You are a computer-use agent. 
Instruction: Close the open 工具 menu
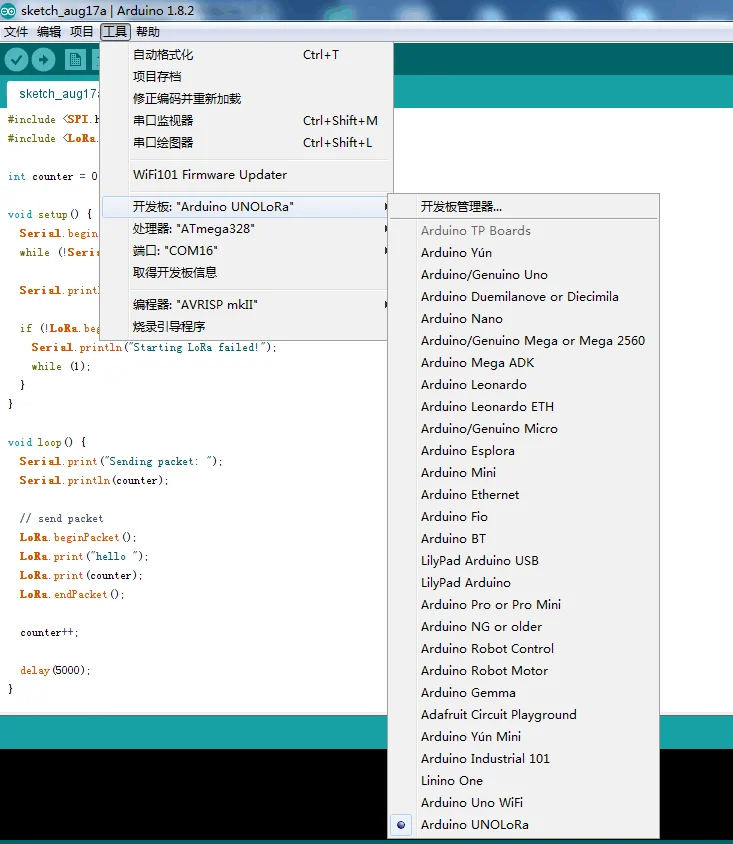[115, 32]
